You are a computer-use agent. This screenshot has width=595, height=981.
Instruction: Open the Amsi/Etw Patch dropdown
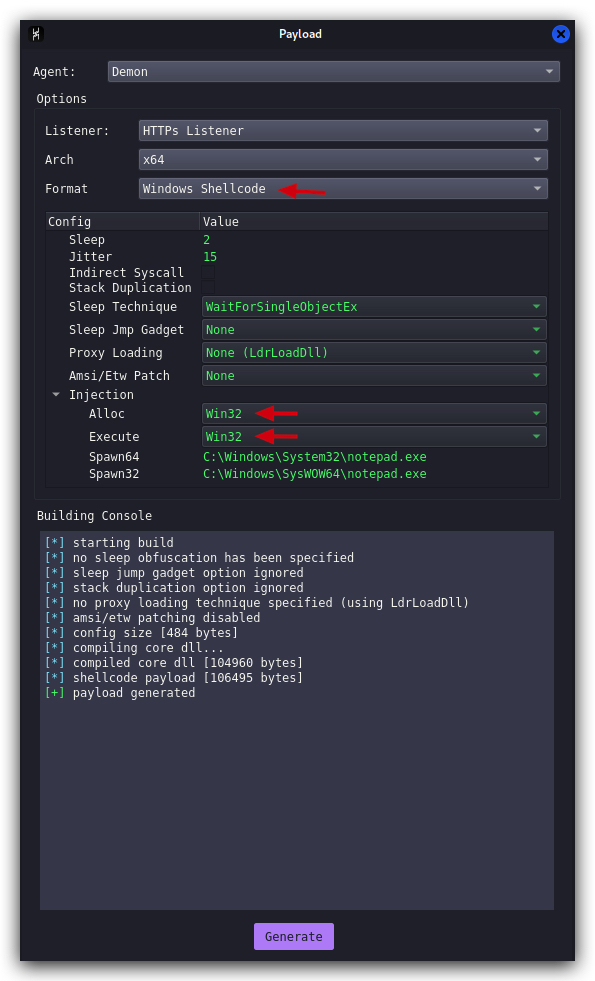[374, 375]
